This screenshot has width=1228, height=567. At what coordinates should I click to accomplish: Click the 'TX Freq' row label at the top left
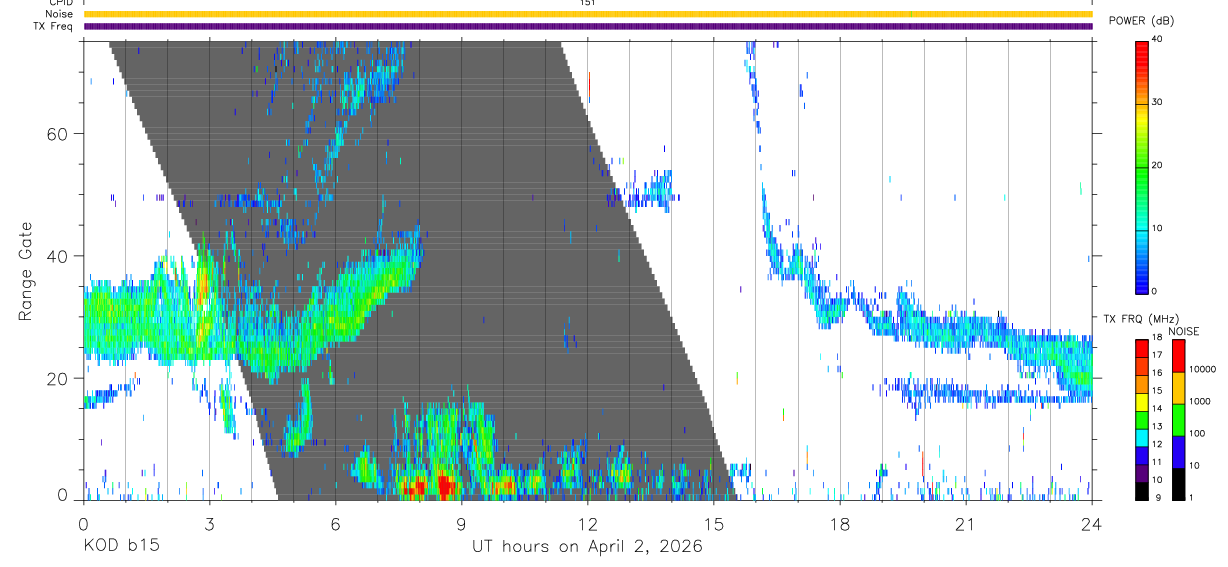(x=55, y=26)
